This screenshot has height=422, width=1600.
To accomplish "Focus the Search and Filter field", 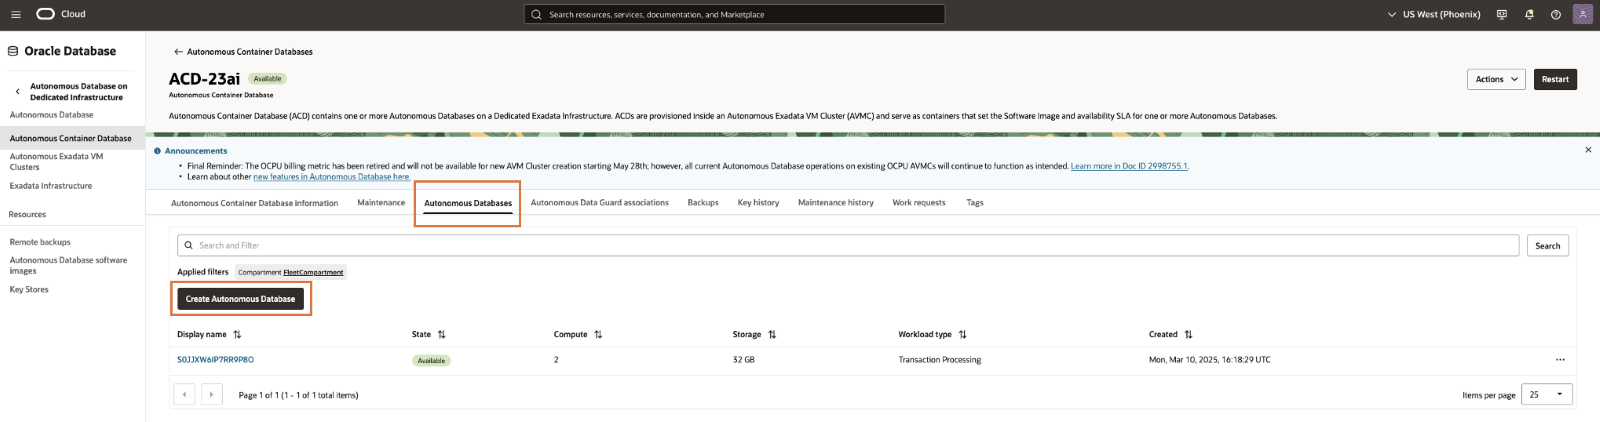I will (848, 246).
